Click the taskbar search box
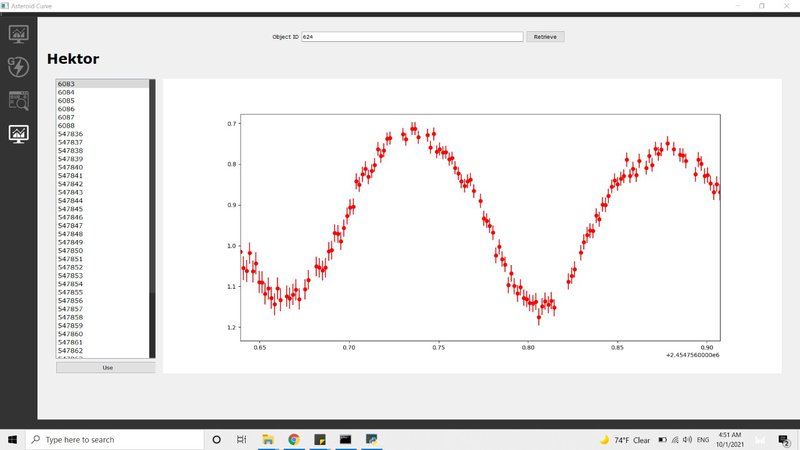This screenshot has height=450, width=800. (115, 439)
